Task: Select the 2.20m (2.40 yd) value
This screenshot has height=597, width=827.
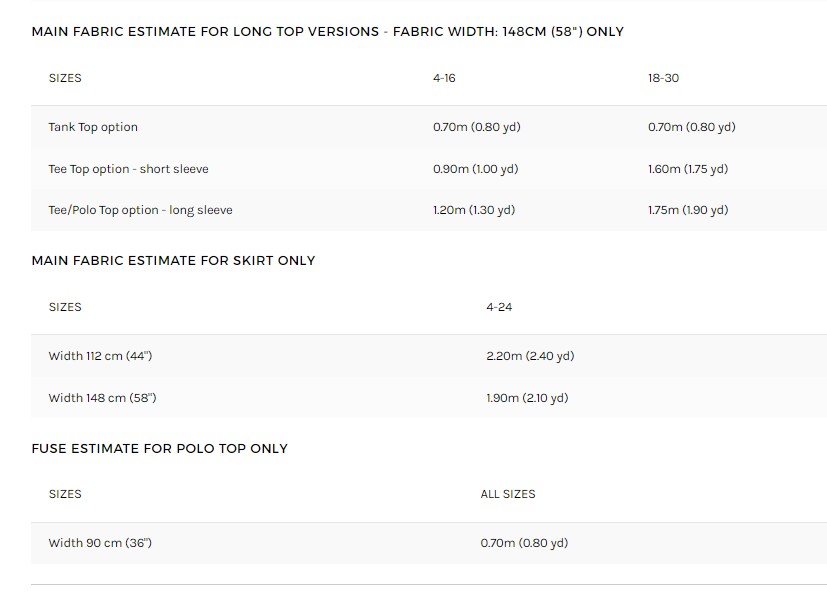Action: coord(530,356)
